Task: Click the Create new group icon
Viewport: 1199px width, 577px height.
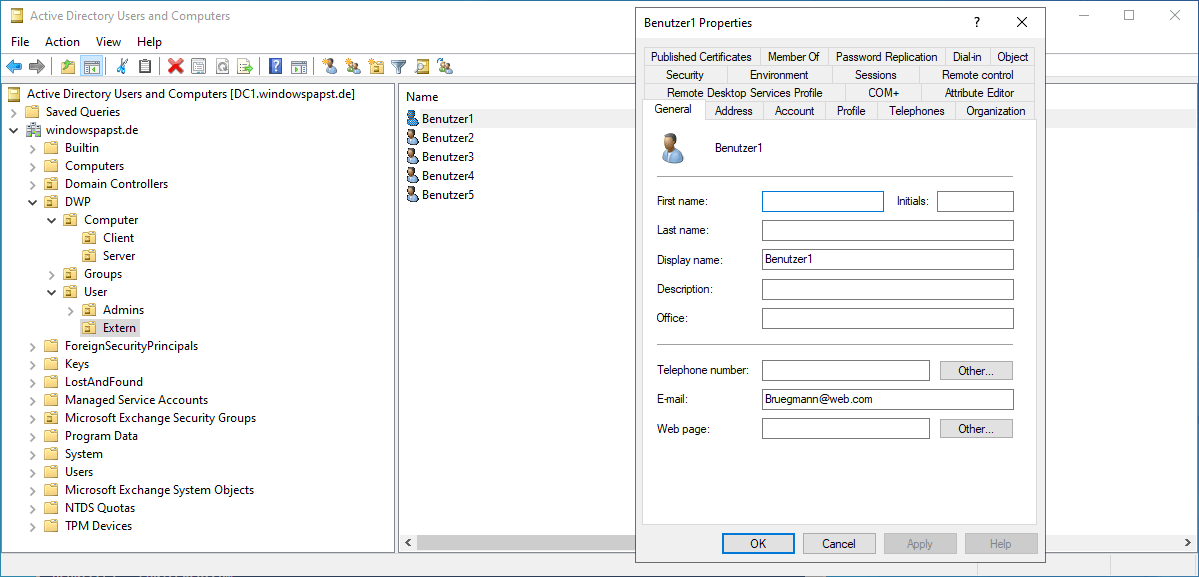Action: pyautogui.click(x=353, y=67)
